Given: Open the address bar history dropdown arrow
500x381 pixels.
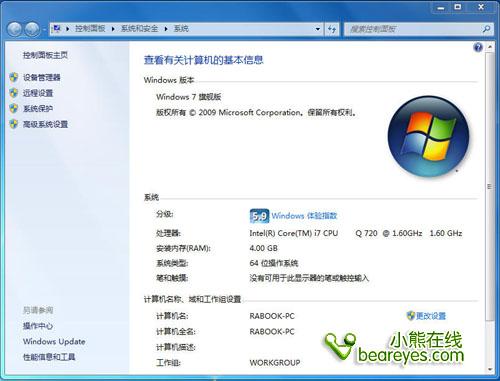Looking at the screenshot, I should (x=318, y=29).
